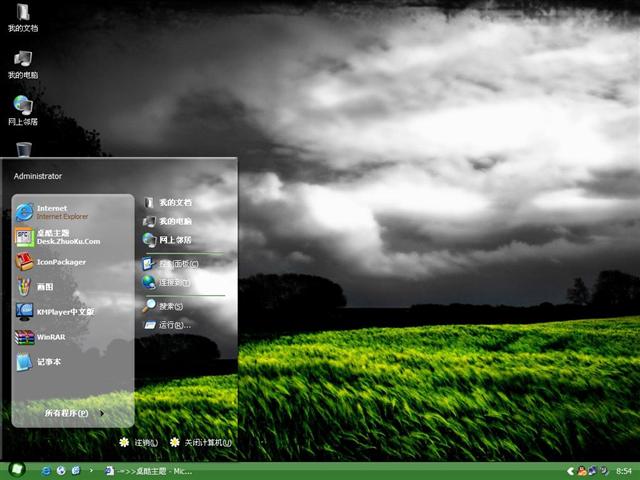Screen dimensions: 640x480
Task: Switch to 桌酷主题 - Mic... taskbar window
Action: tap(149, 471)
